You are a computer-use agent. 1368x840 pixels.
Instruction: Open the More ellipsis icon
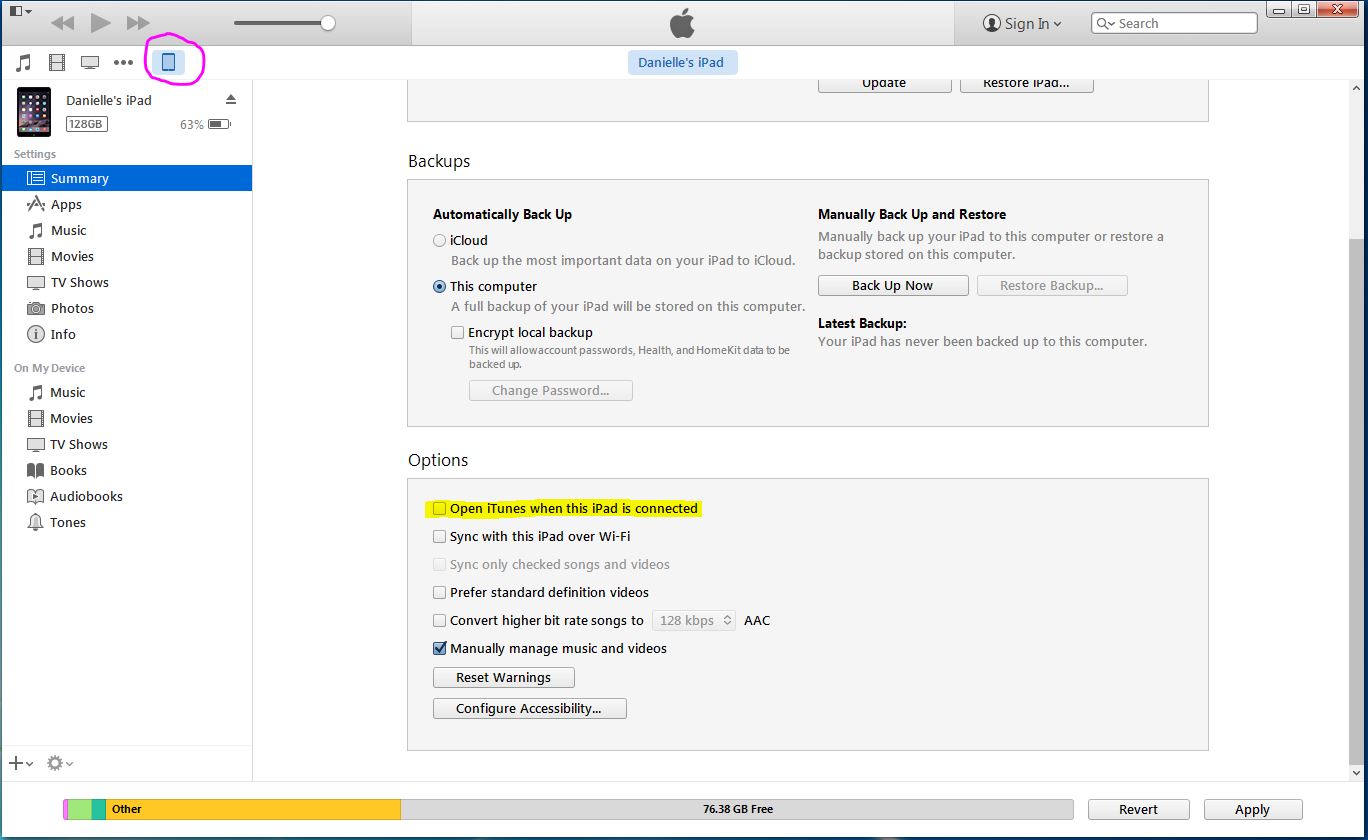(x=123, y=63)
